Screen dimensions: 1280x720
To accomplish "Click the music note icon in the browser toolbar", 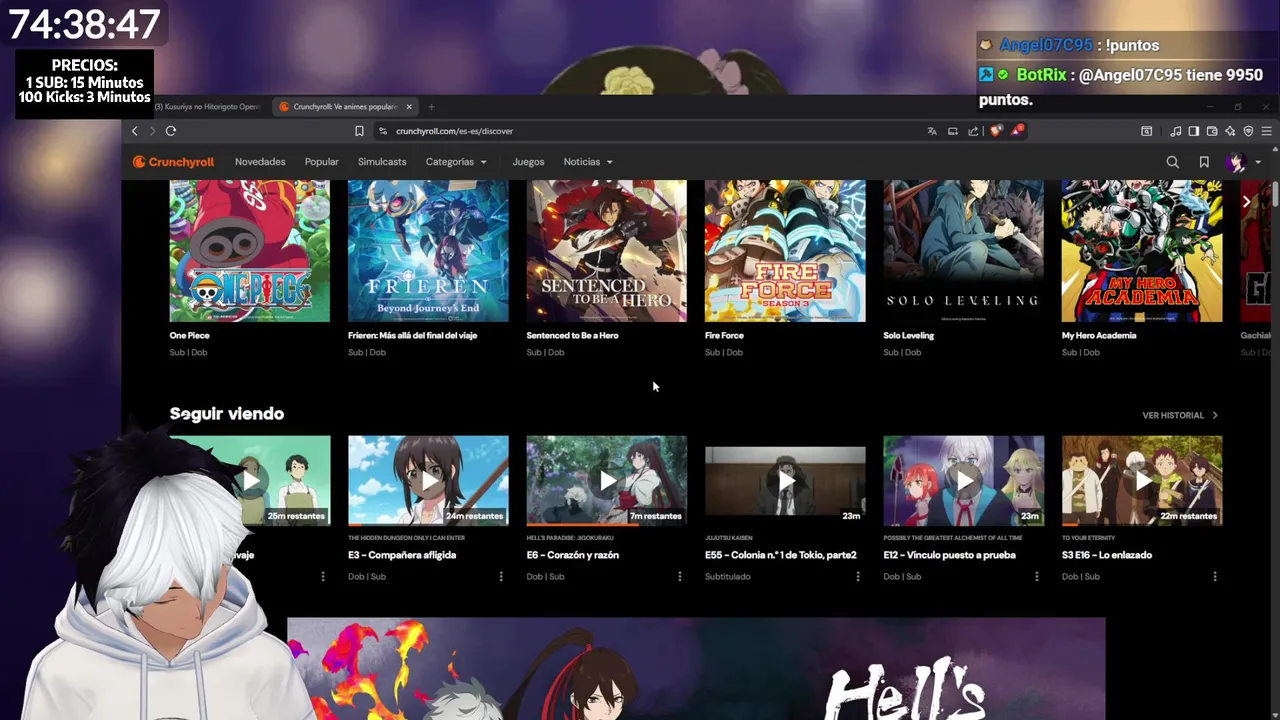I will coord(1176,131).
